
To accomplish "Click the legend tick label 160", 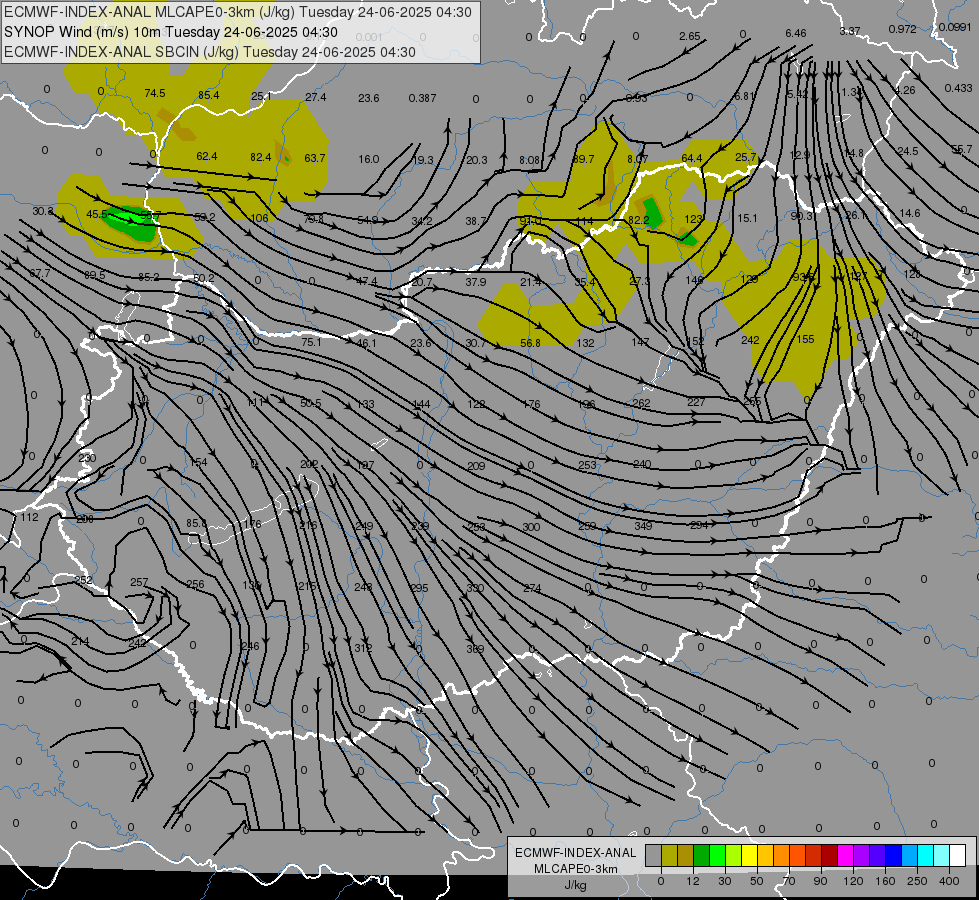I will click(885, 881).
